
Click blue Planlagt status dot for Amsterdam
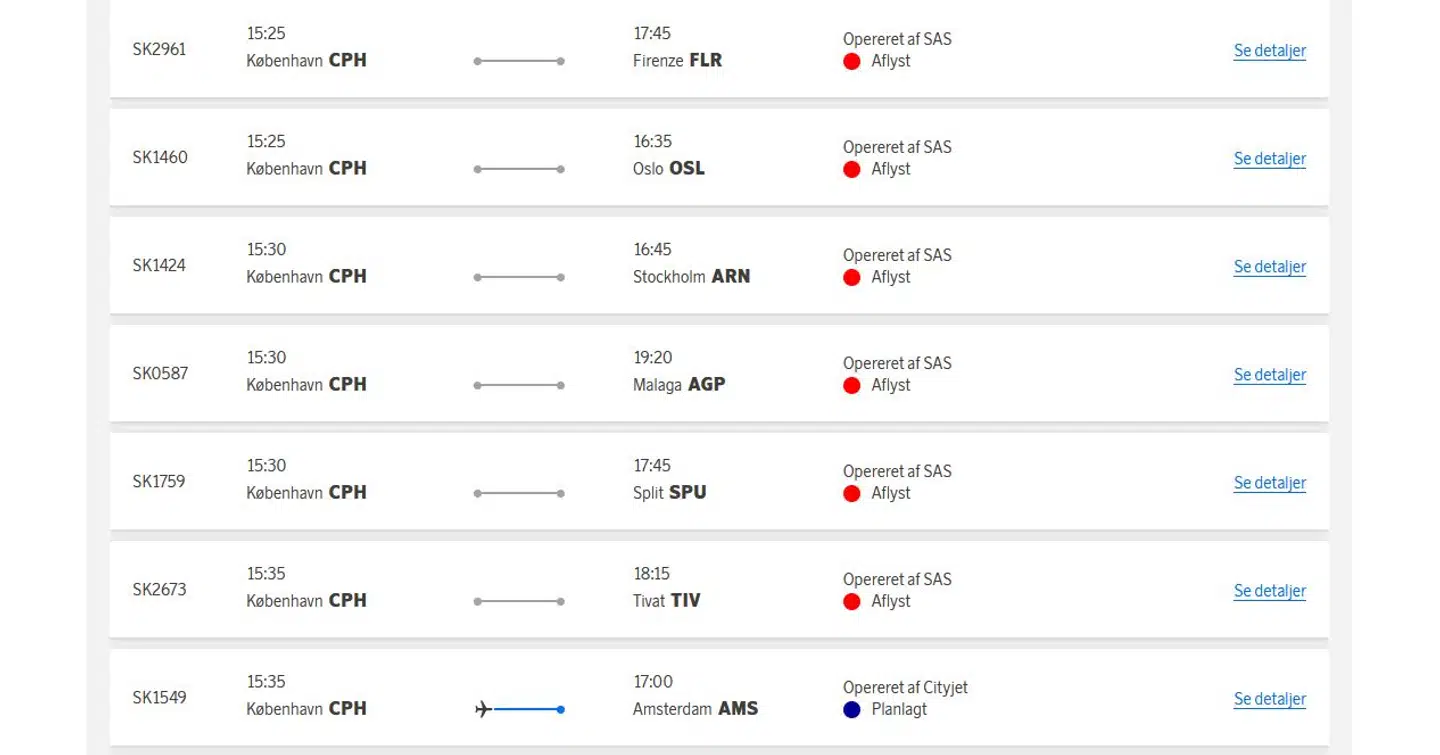click(852, 709)
